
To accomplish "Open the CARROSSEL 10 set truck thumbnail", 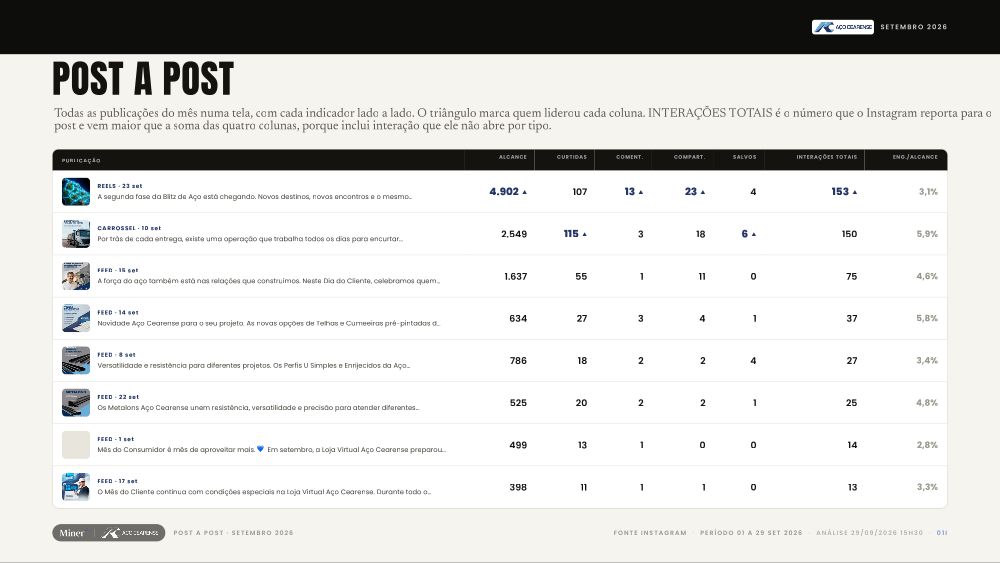I will pyautogui.click(x=76, y=233).
